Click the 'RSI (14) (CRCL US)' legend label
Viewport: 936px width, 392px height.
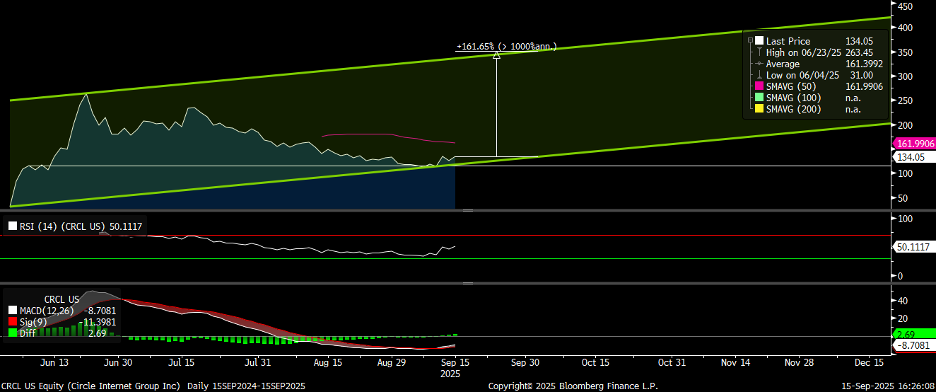pyautogui.click(x=63, y=226)
